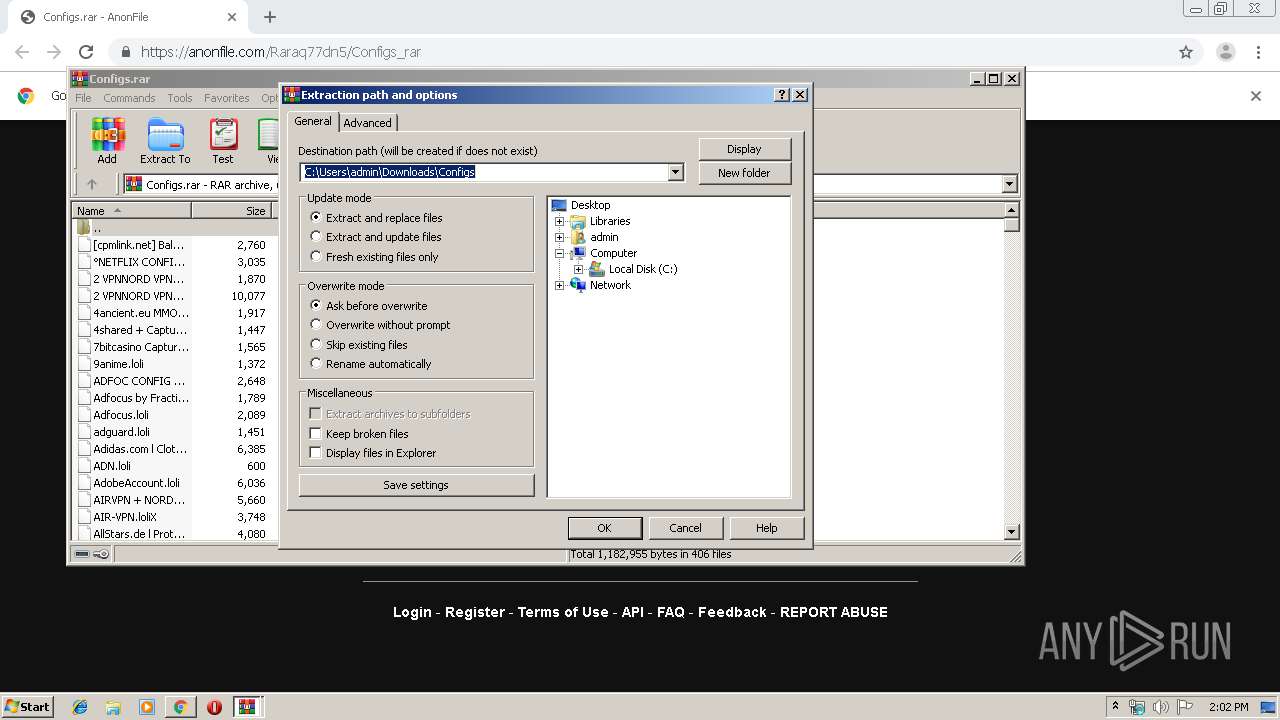Screen dimensions: 1280x720
Task: Show hidden system tray icons
Action: tap(1116, 707)
